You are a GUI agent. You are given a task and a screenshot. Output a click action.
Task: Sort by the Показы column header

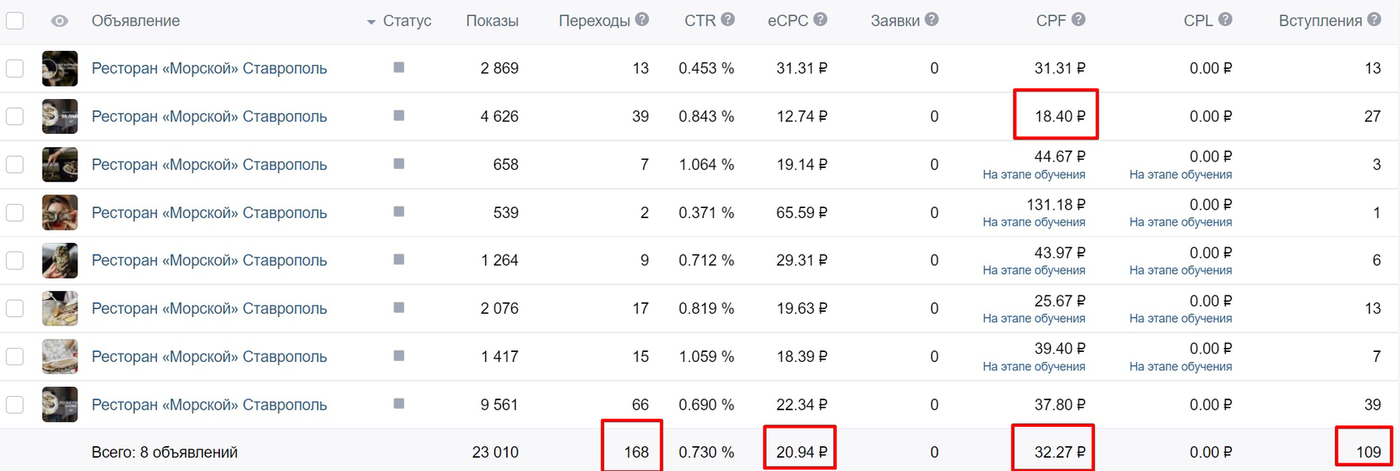coord(492,20)
